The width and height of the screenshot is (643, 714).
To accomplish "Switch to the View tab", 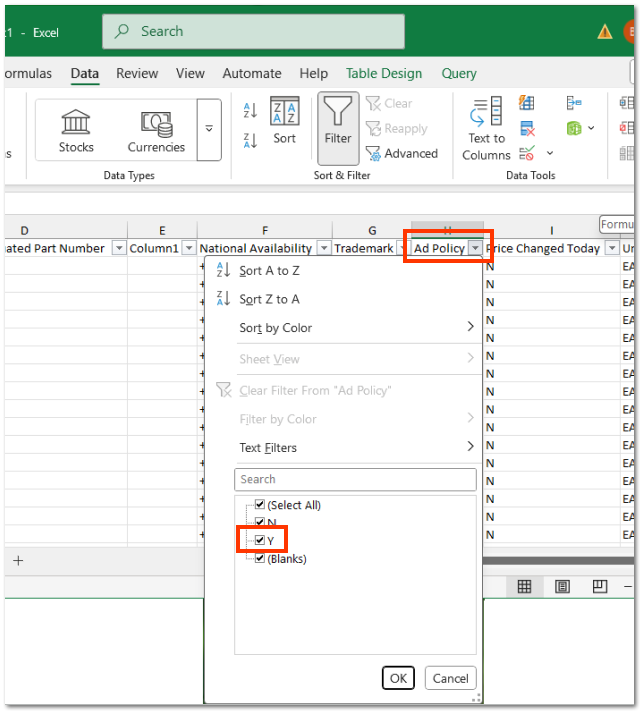I will (190, 73).
